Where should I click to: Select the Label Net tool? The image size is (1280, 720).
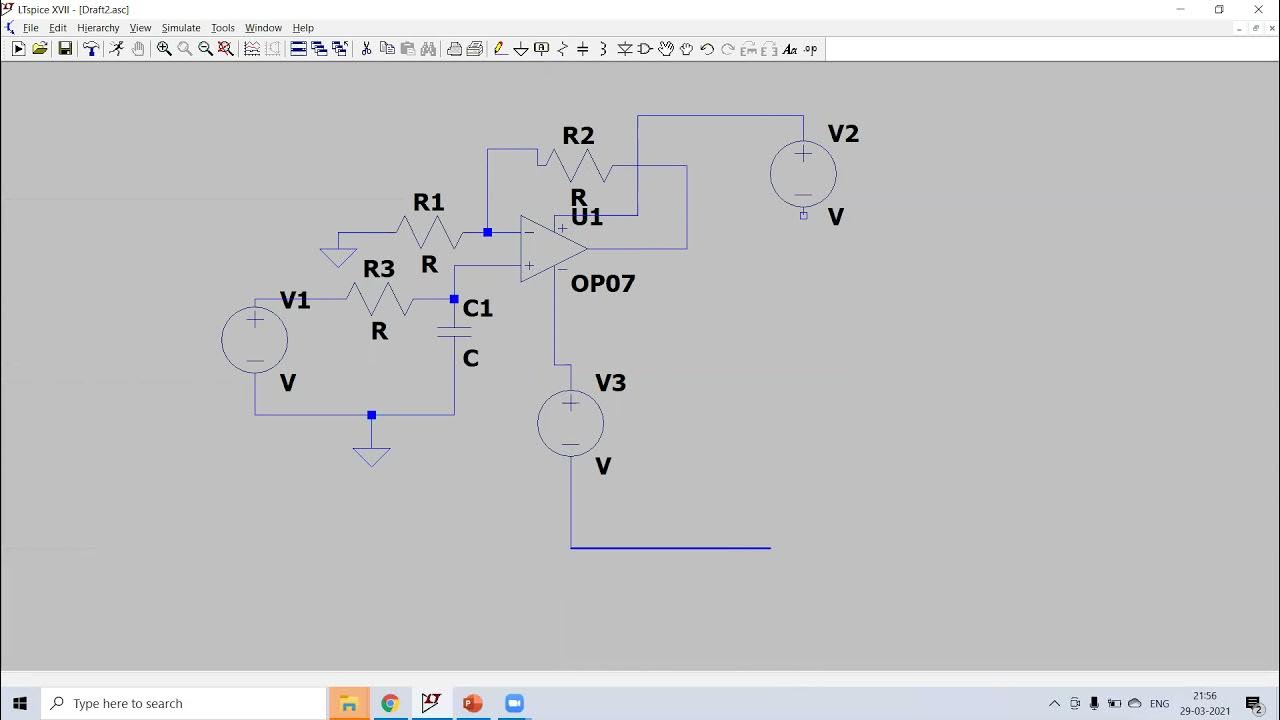point(541,49)
